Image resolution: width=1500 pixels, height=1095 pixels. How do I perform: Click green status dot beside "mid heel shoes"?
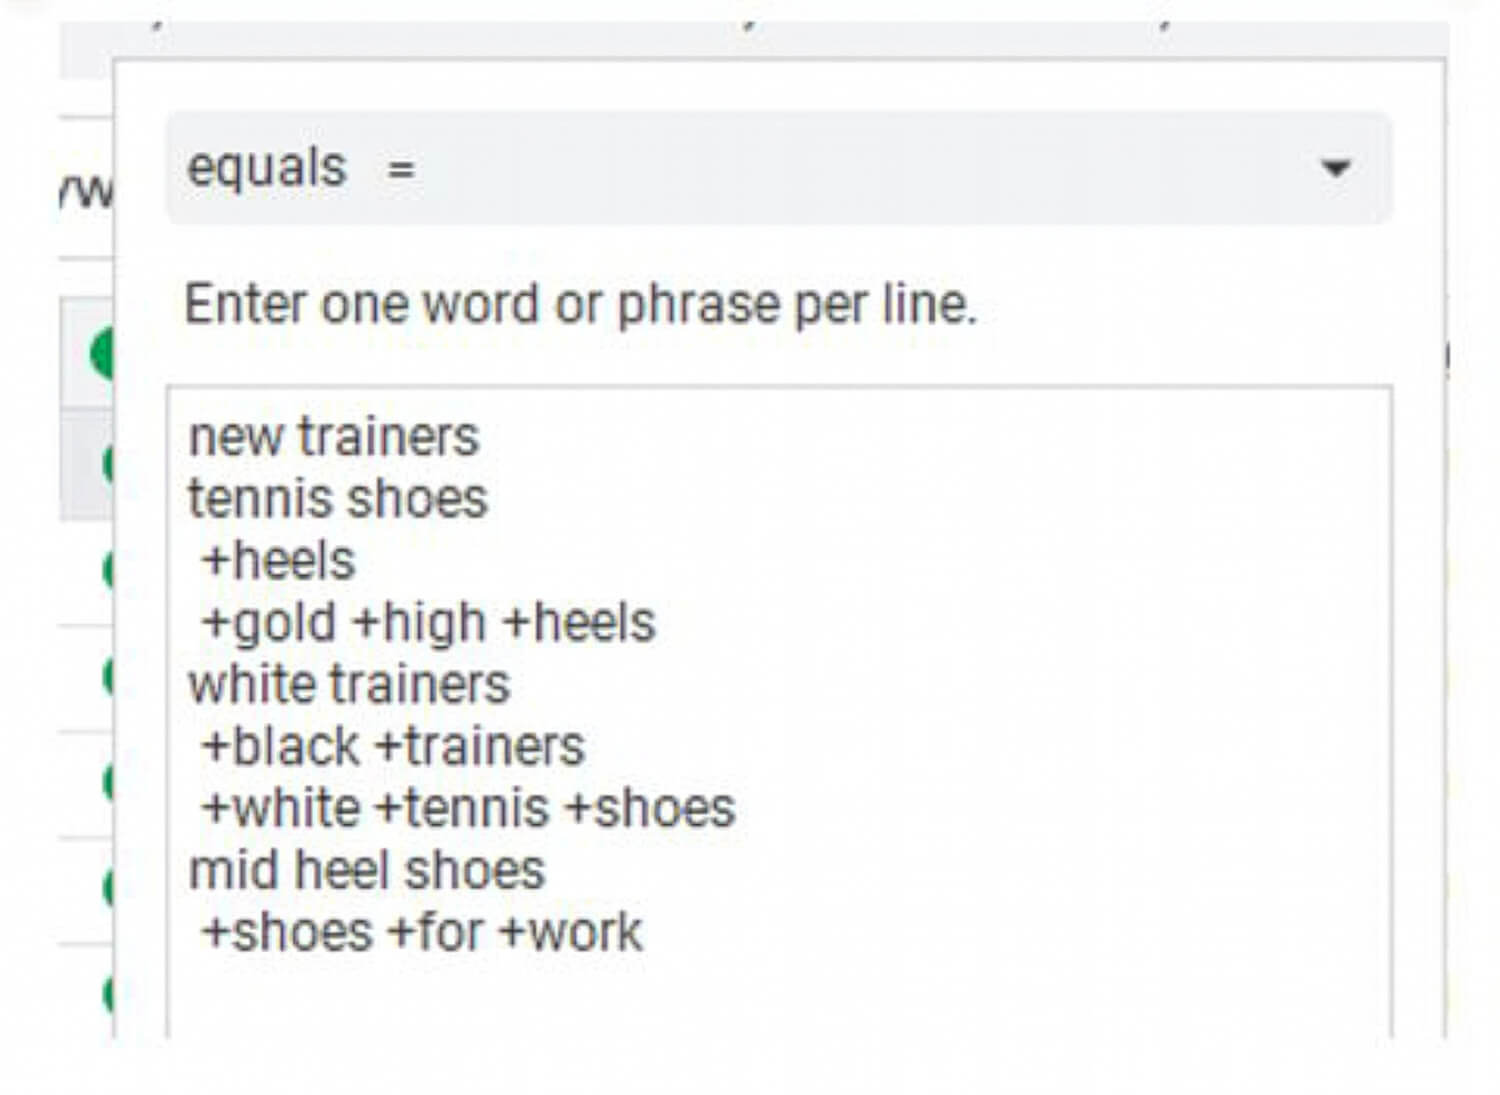click(108, 887)
